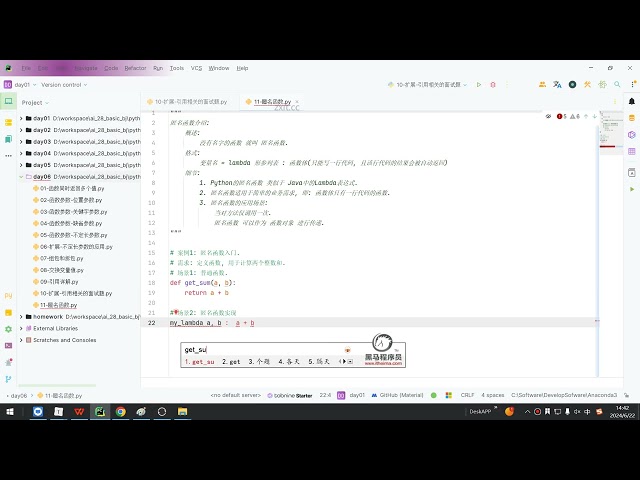The image size is (640, 480).
Task: Open the SciView grid tool window
Action: pos(632,151)
